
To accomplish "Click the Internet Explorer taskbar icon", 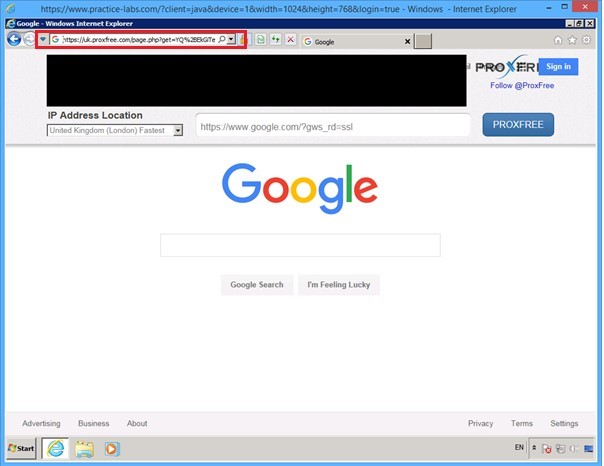I will pyautogui.click(x=55, y=449).
